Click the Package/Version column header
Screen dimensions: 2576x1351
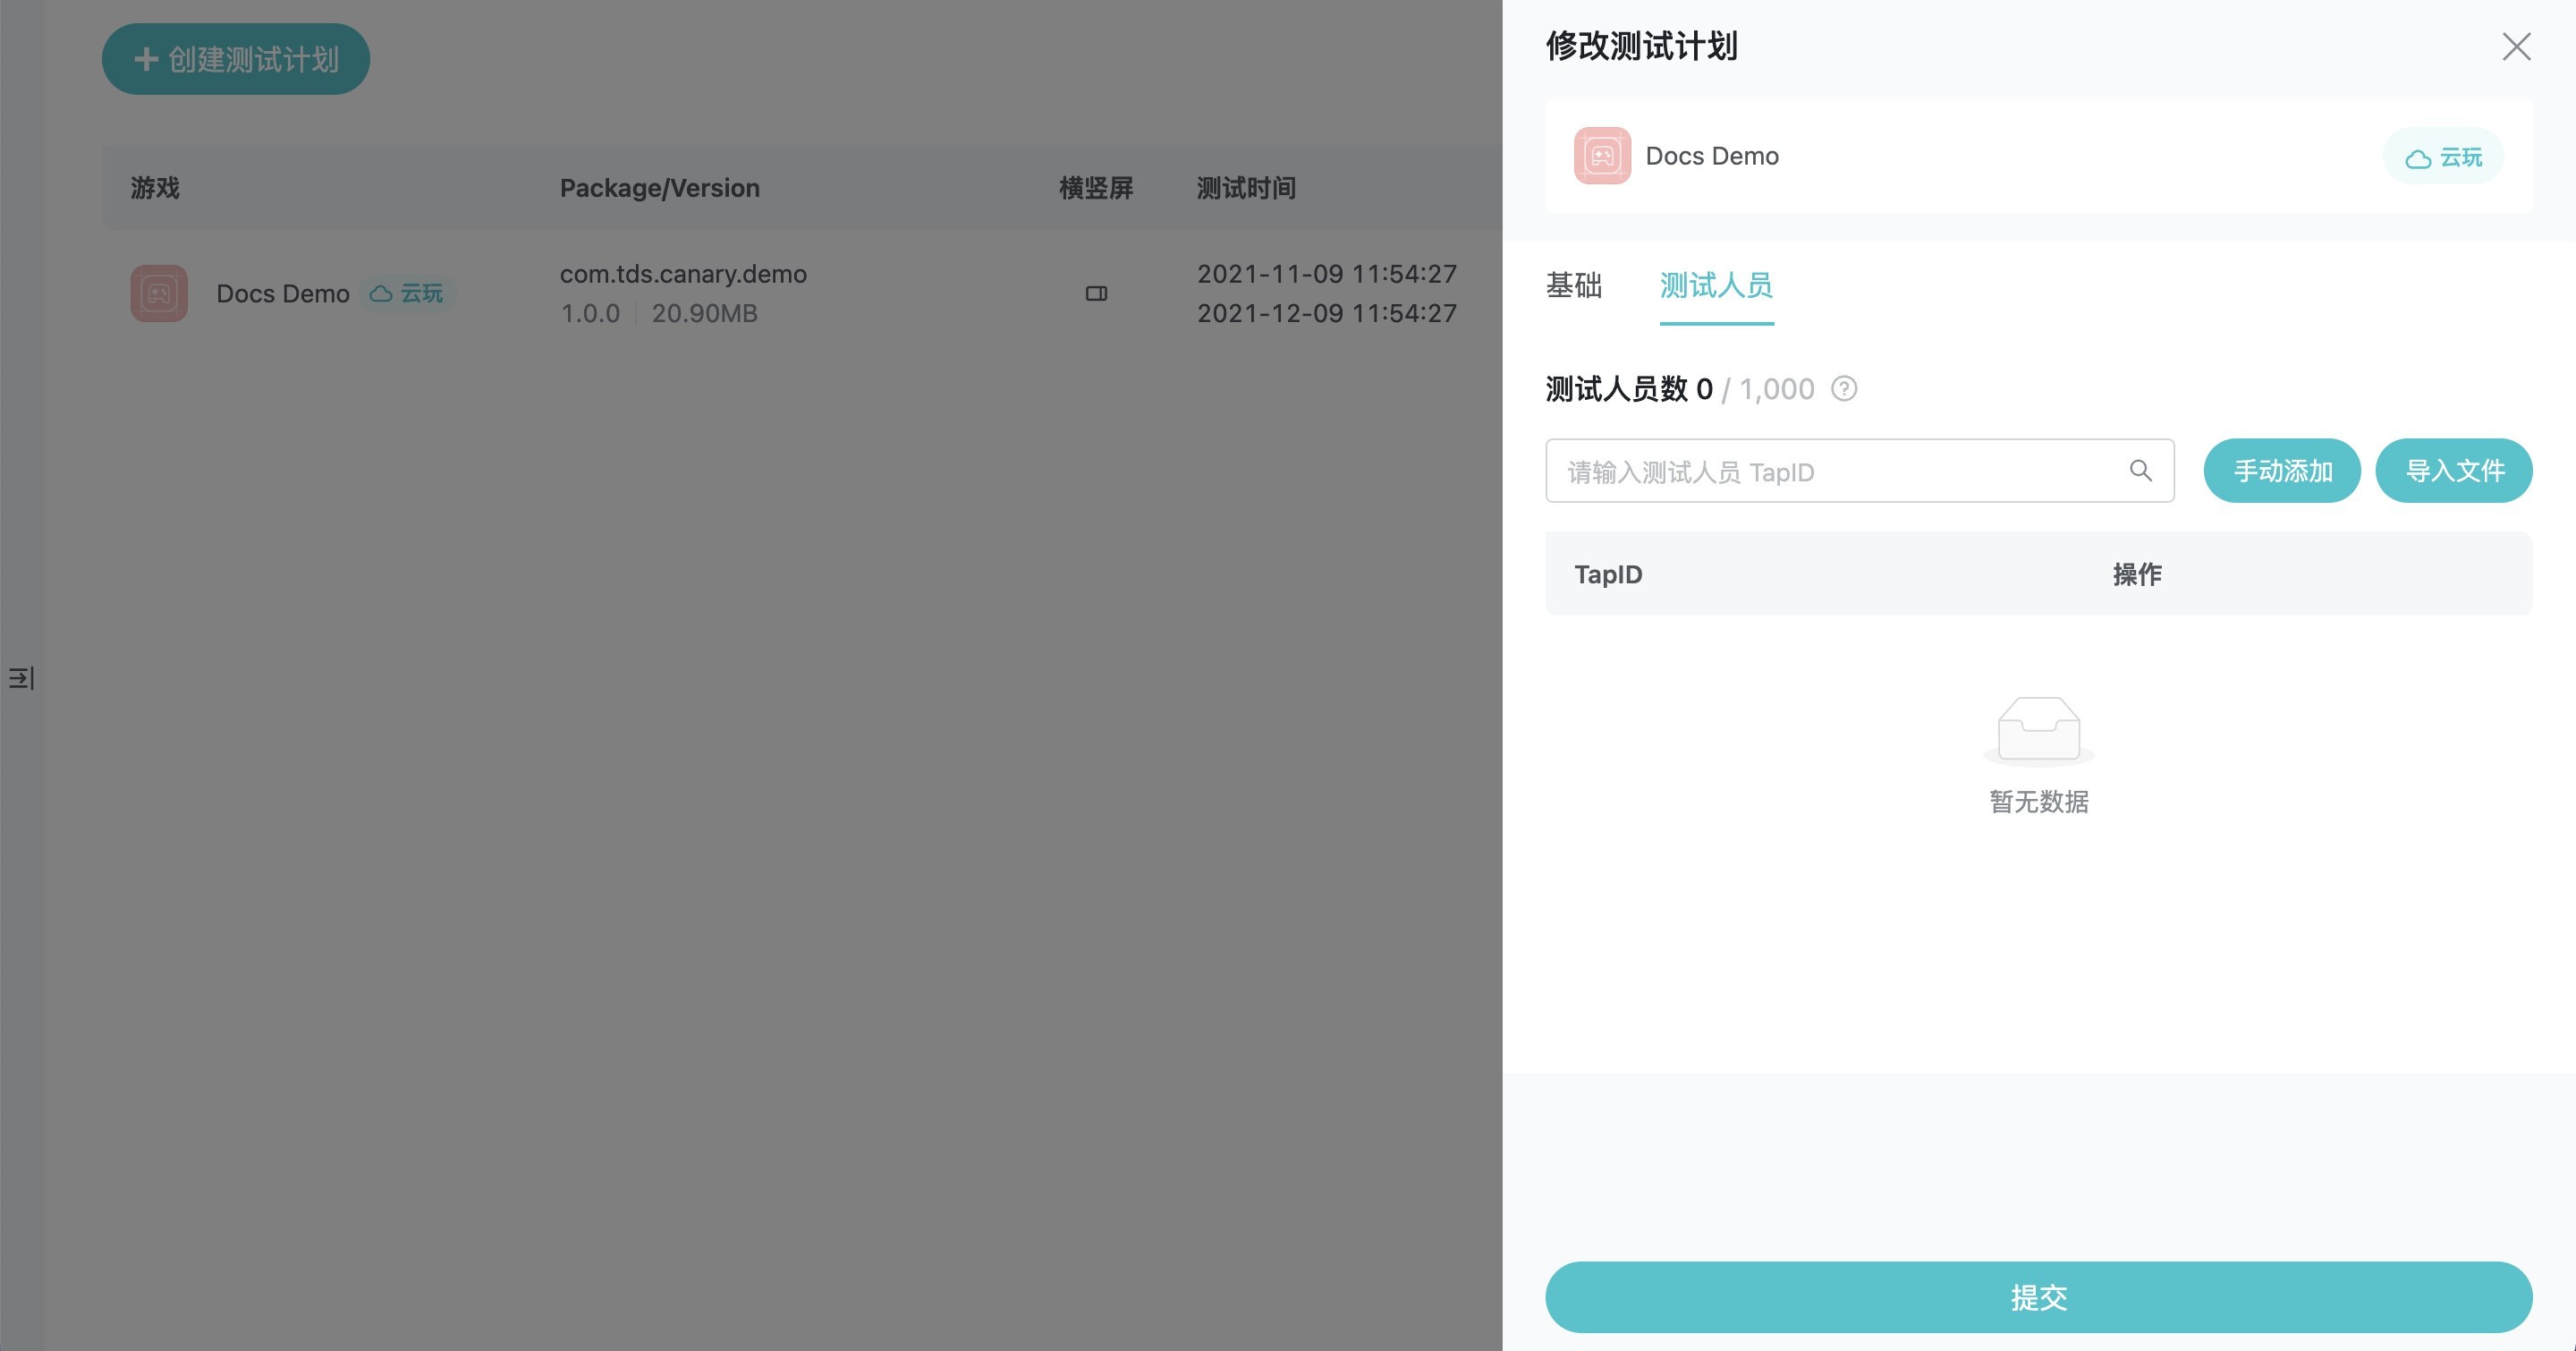pyautogui.click(x=660, y=188)
